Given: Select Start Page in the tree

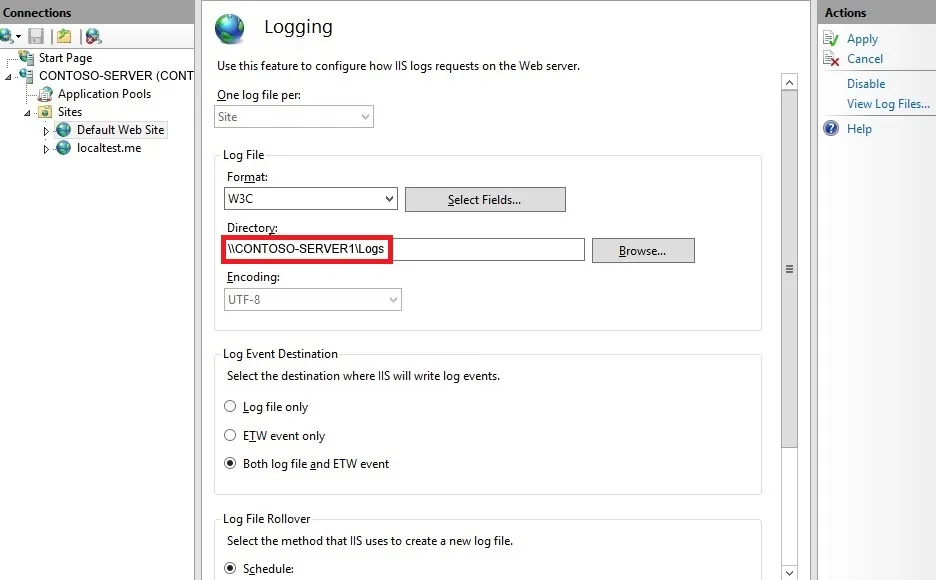Looking at the screenshot, I should pos(66,57).
